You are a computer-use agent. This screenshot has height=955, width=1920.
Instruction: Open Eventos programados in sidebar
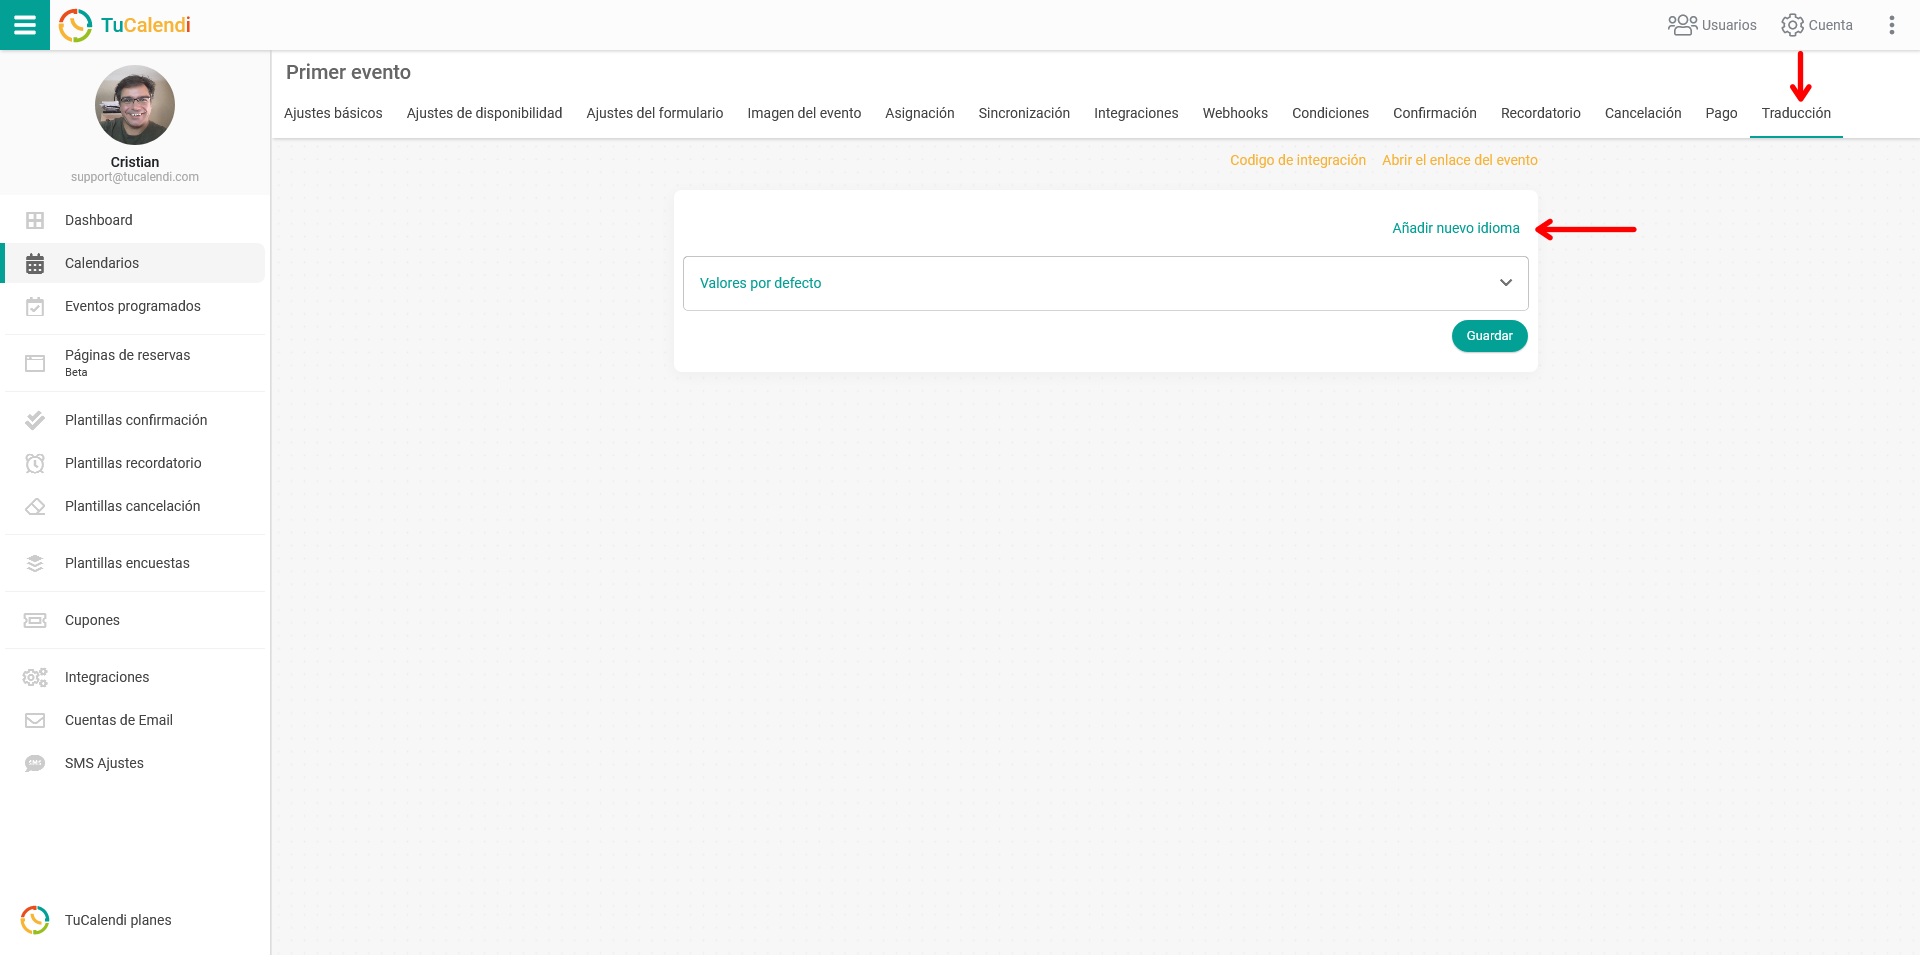(x=132, y=306)
